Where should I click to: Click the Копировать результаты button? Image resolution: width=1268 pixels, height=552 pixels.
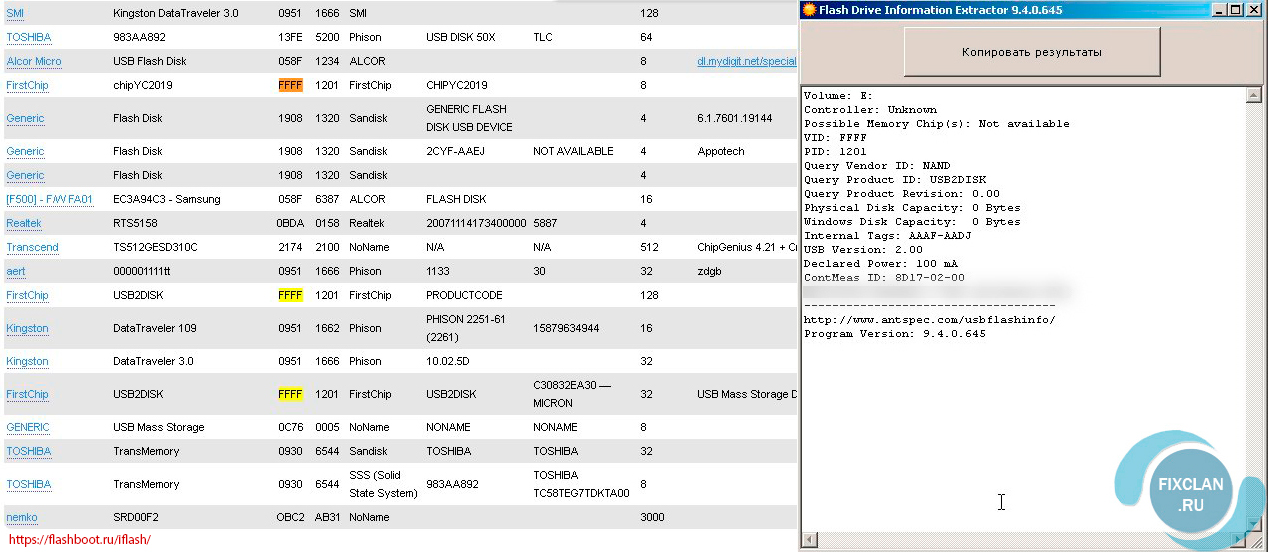(1032, 52)
